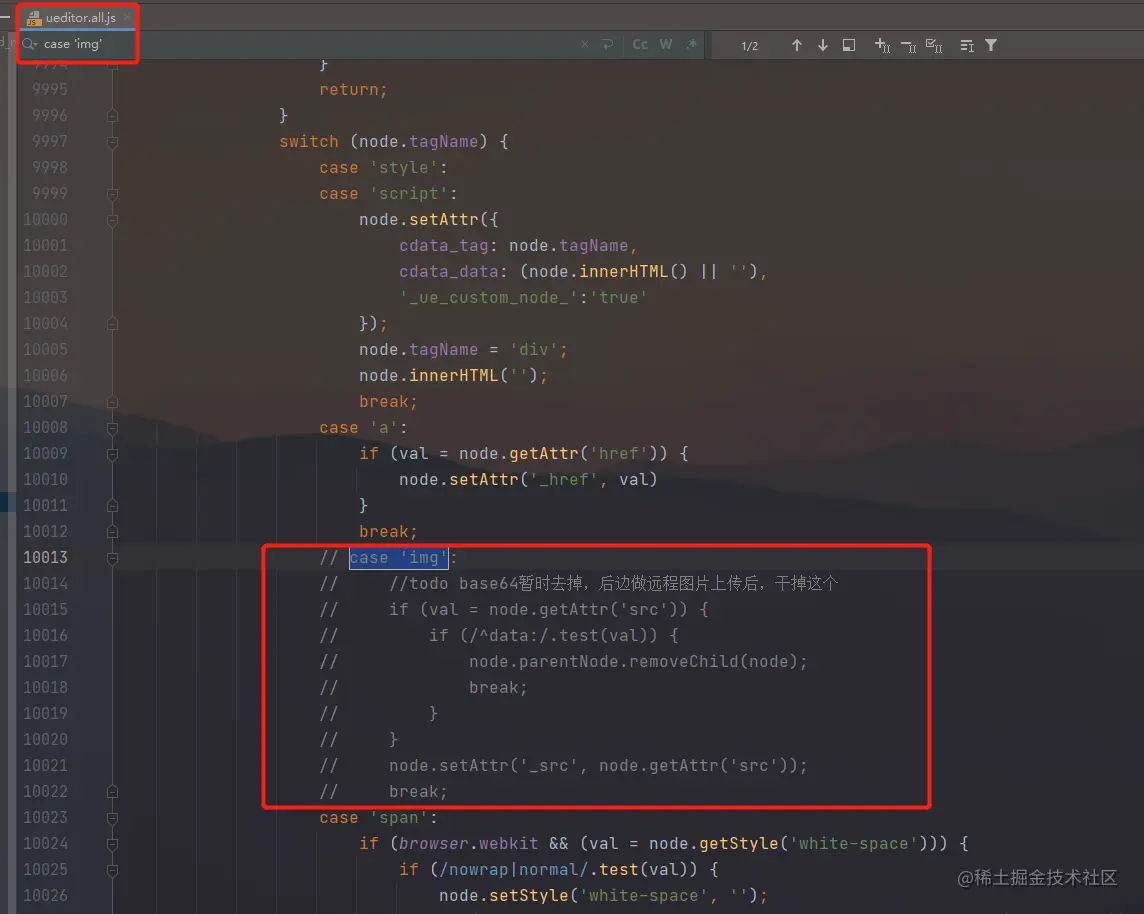Open the search filter options
Screen dimensions: 1144x914
(991, 45)
